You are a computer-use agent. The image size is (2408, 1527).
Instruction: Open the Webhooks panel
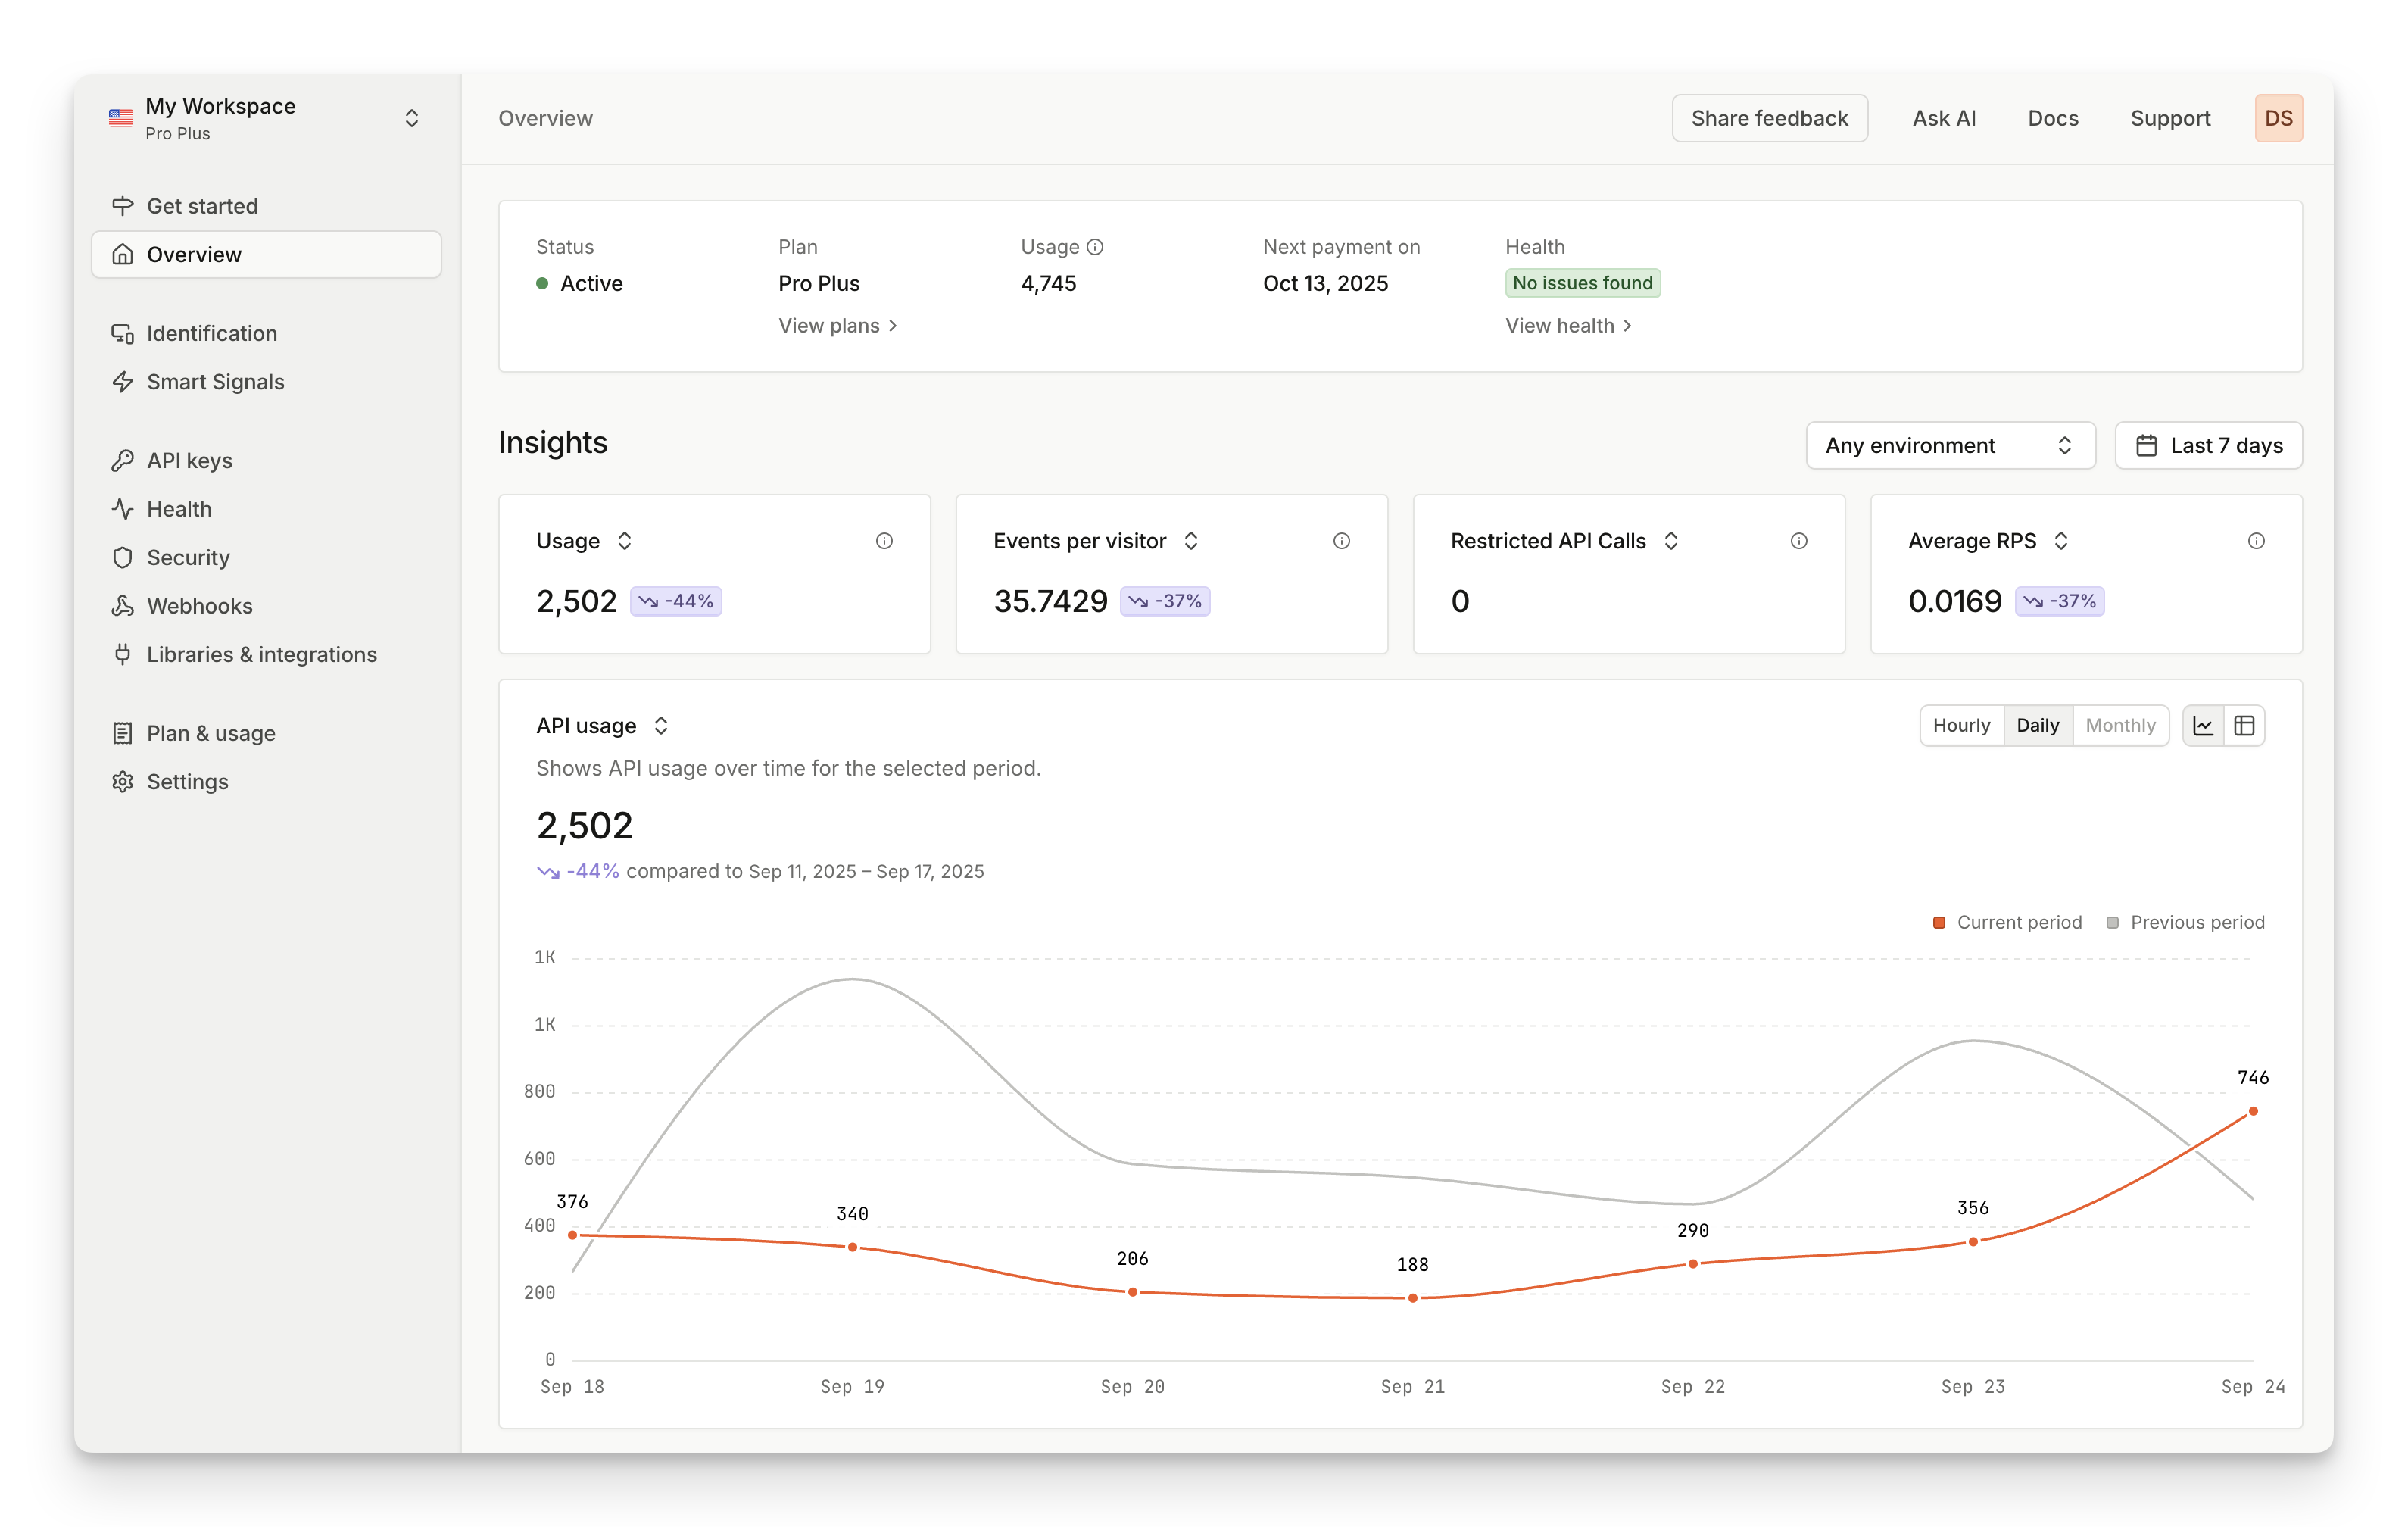pos(200,605)
